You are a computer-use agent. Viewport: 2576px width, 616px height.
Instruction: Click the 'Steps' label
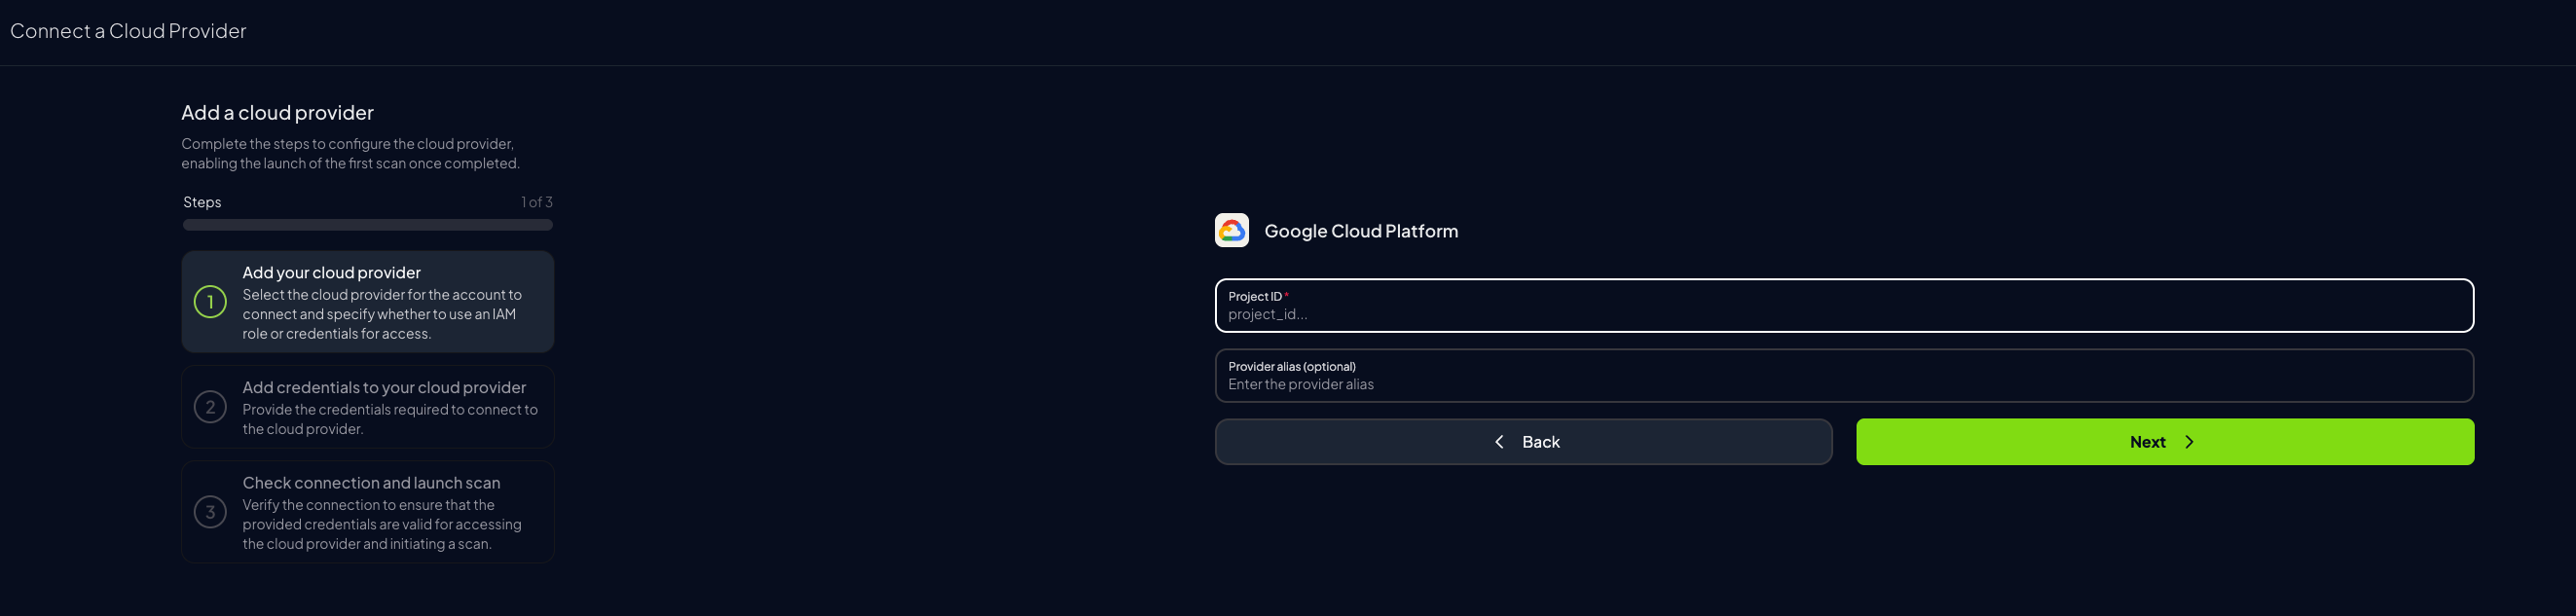pos(202,202)
